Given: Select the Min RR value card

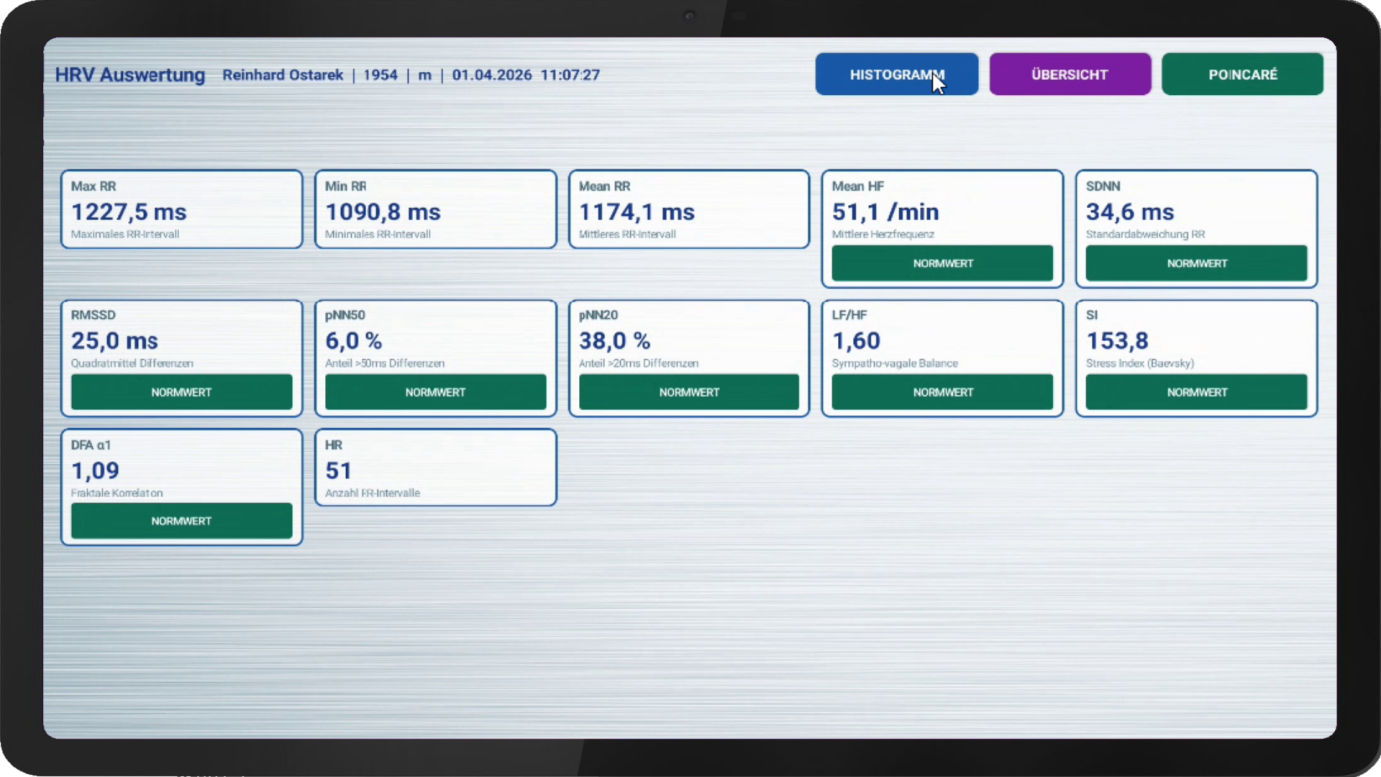Looking at the screenshot, I should [435, 209].
